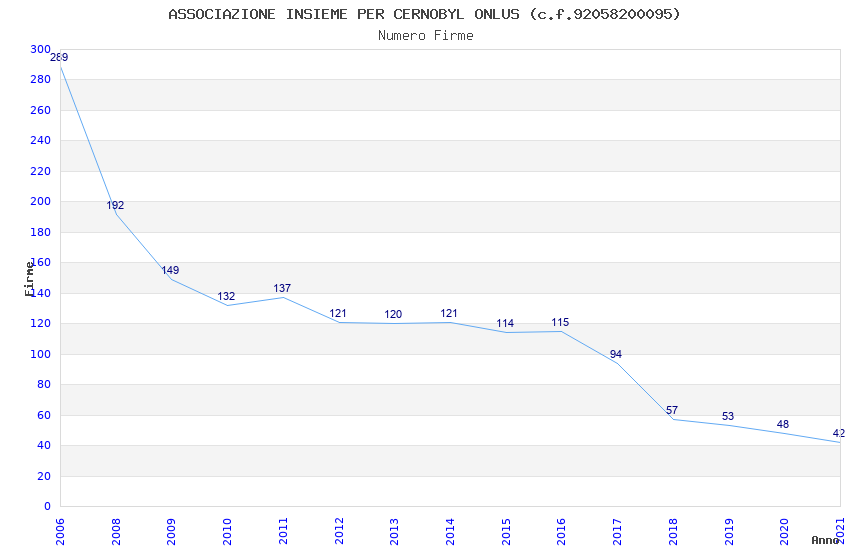Select the 120 data label at 2013
Viewport: 850px width, 550px height.
393,314
